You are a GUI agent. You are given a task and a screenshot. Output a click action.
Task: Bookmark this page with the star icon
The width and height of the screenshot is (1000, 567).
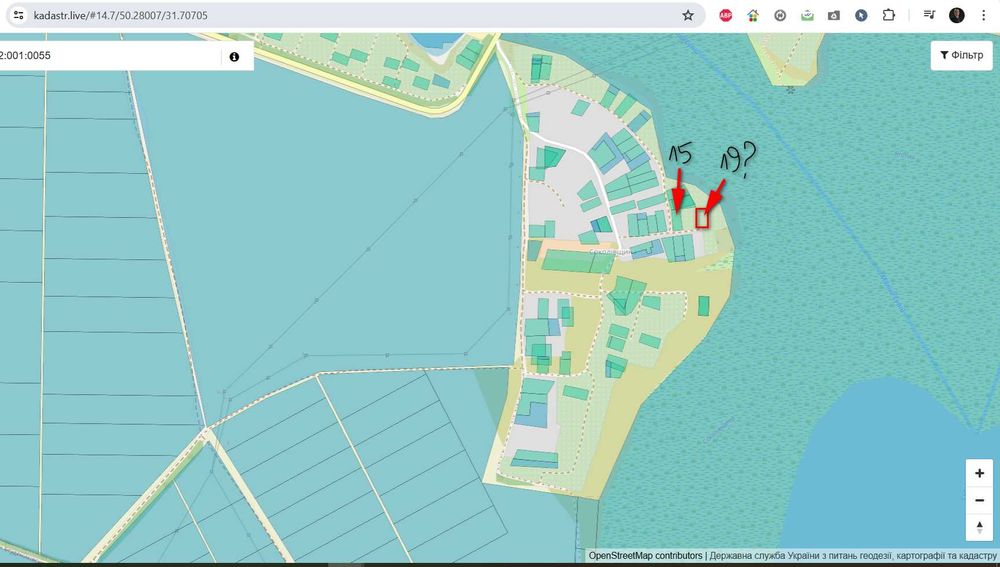click(x=688, y=15)
